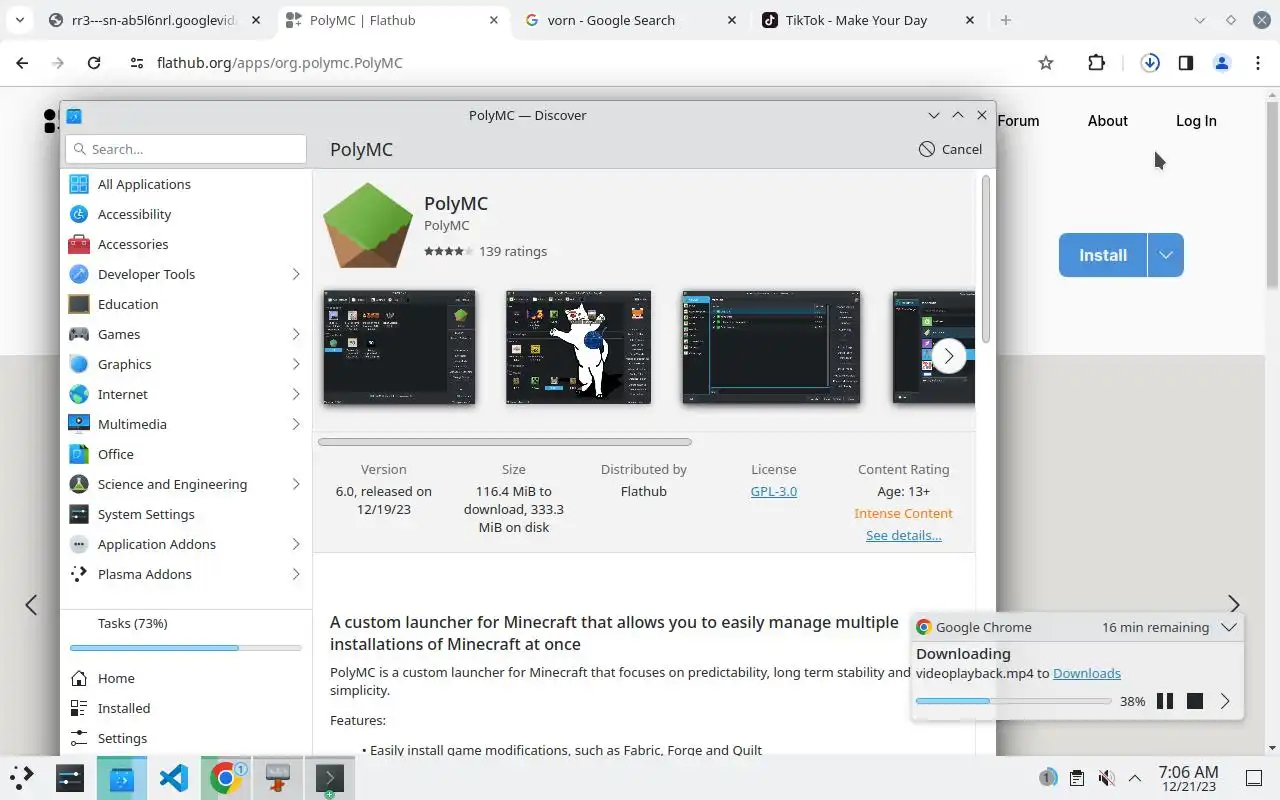Screen dimensions: 1280x800
Task: Expand Graphics chevron arrow
Action: tap(296, 364)
